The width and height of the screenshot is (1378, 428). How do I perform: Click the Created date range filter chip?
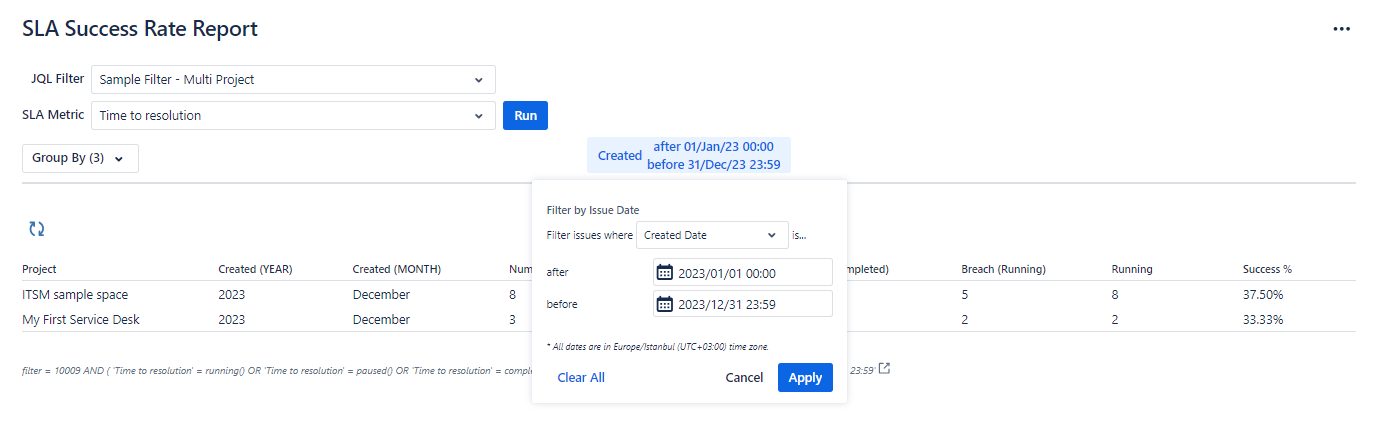[x=688, y=155]
